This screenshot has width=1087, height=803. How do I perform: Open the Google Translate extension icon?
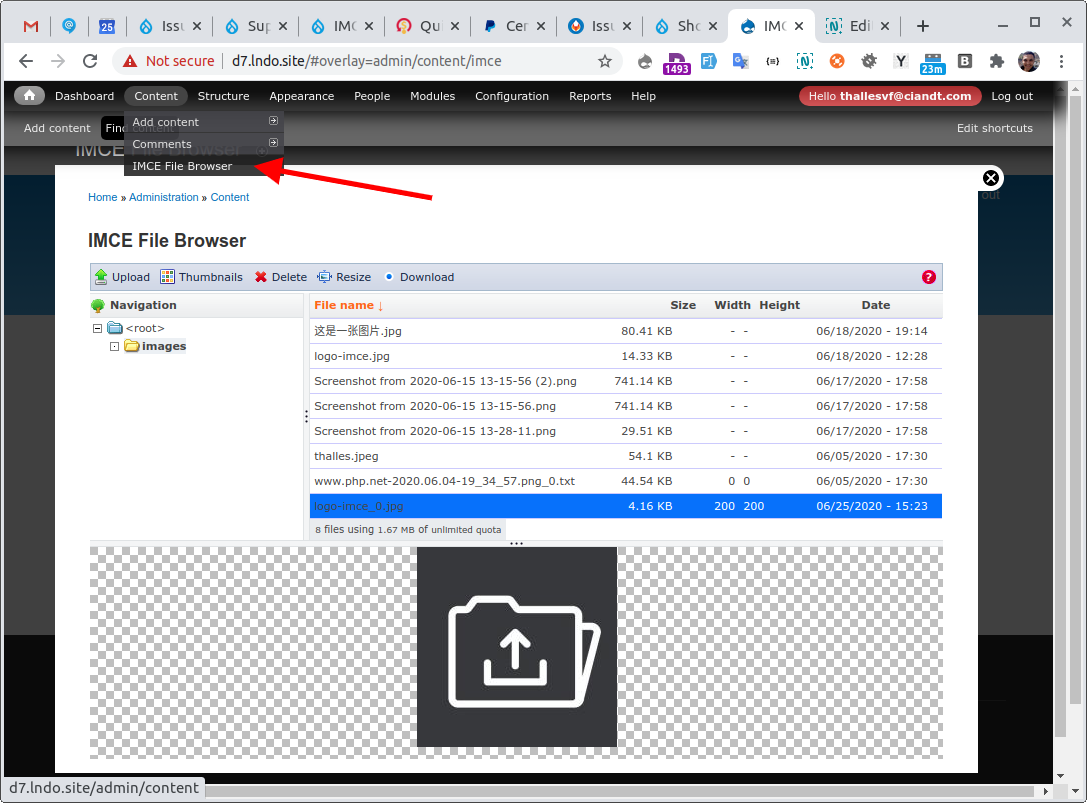(x=740, y=61)
